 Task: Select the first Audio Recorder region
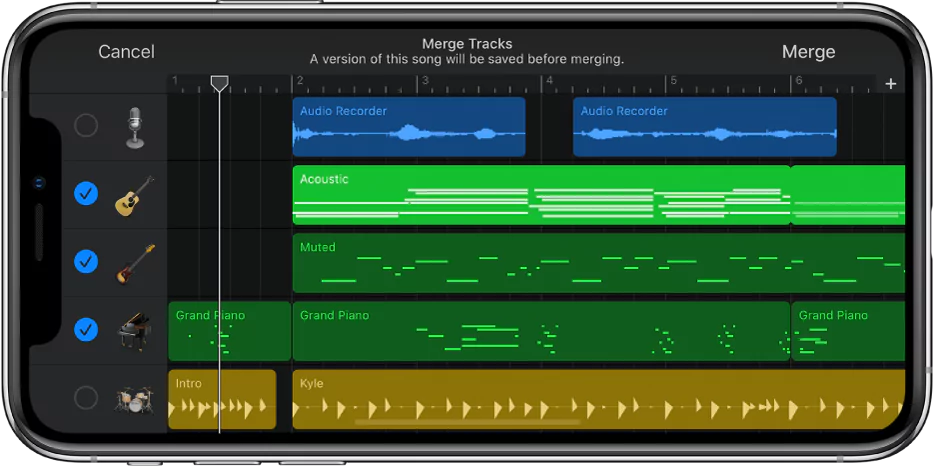point(409,127)
